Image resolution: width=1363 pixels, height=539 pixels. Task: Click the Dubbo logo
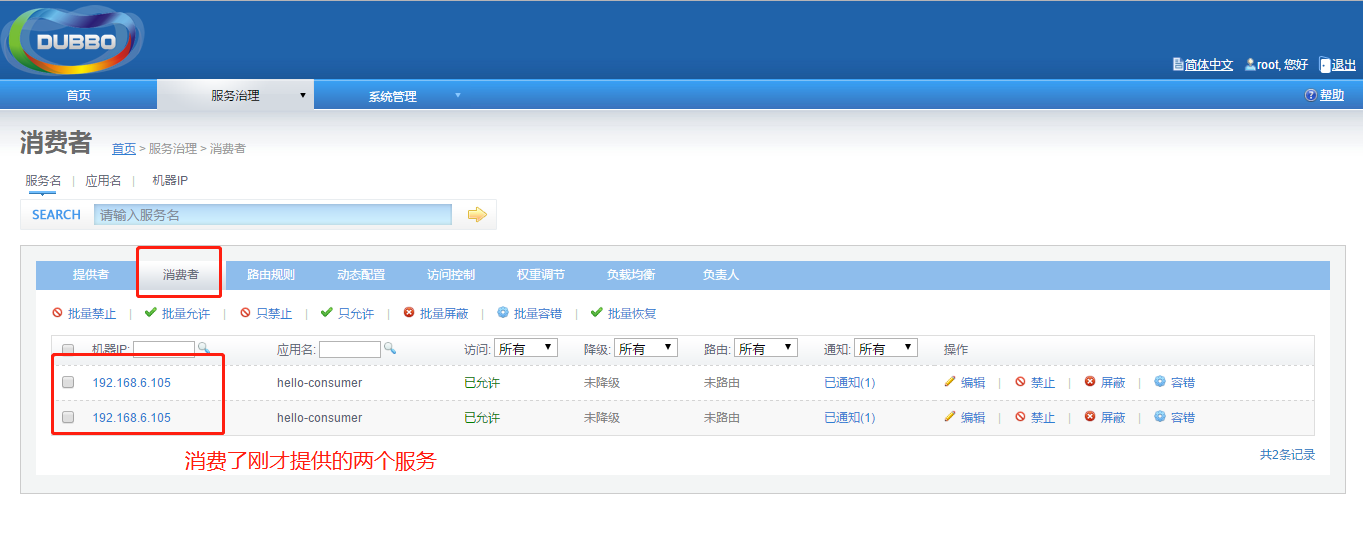(x=73, y=41)
